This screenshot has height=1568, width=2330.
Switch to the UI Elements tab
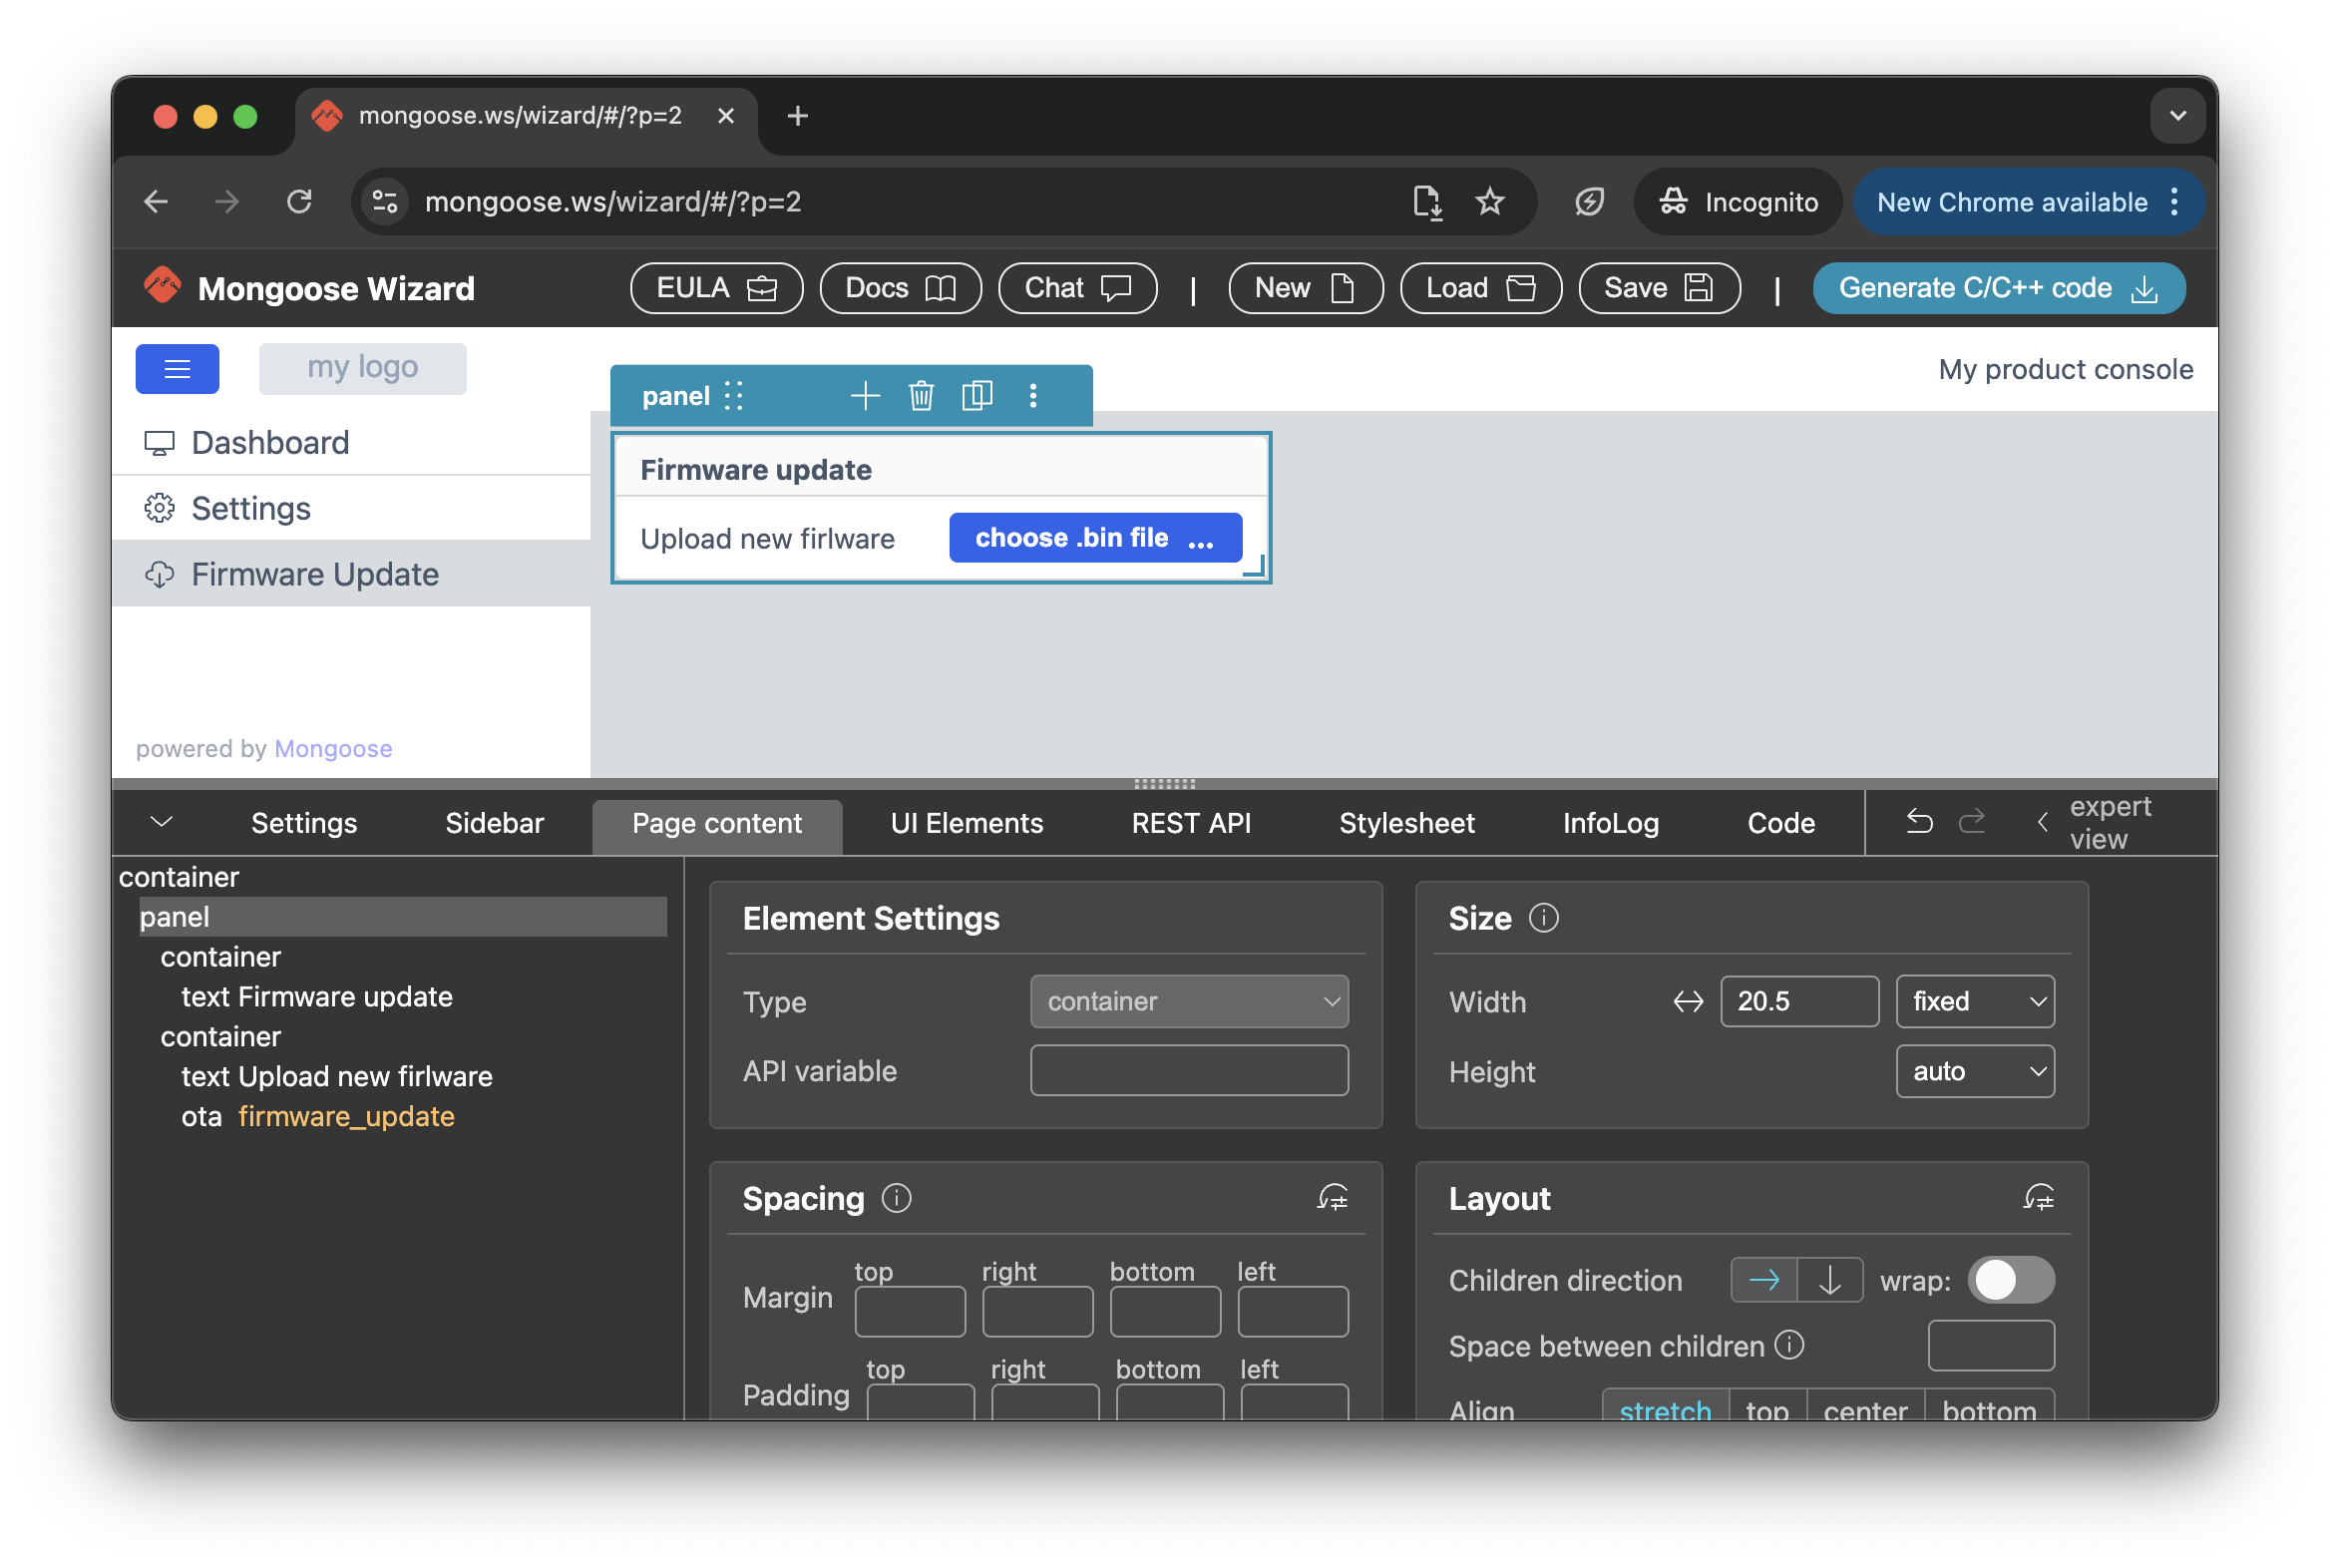click(966, 822)
